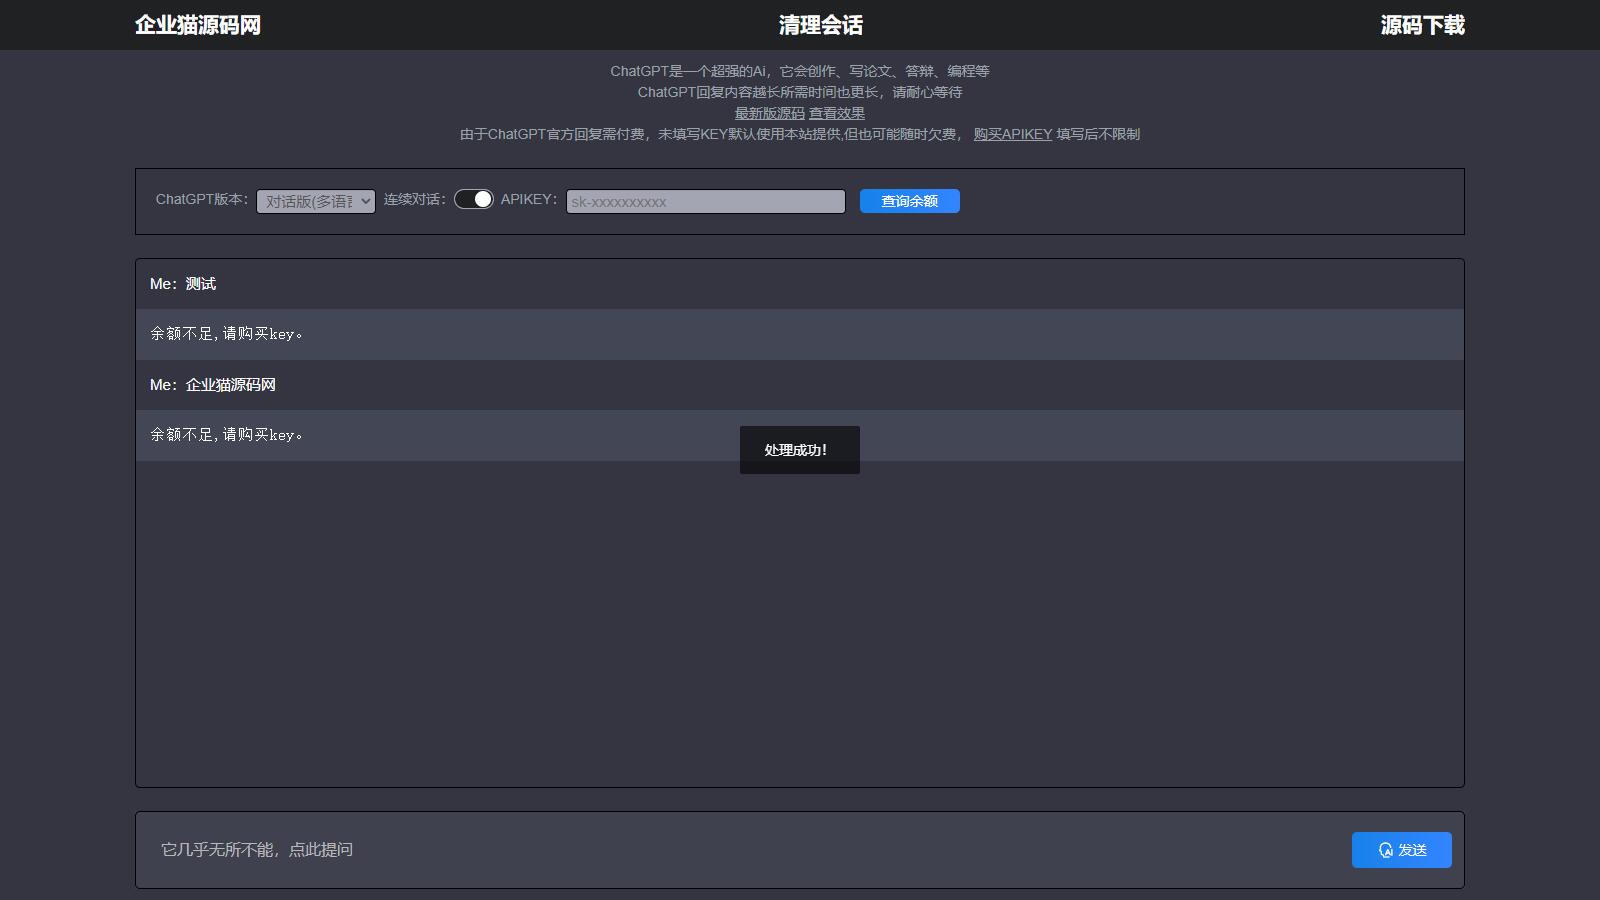The image size is (1600, 900).
Task: Follow the 查看效果 link
Action: point(836,113)
